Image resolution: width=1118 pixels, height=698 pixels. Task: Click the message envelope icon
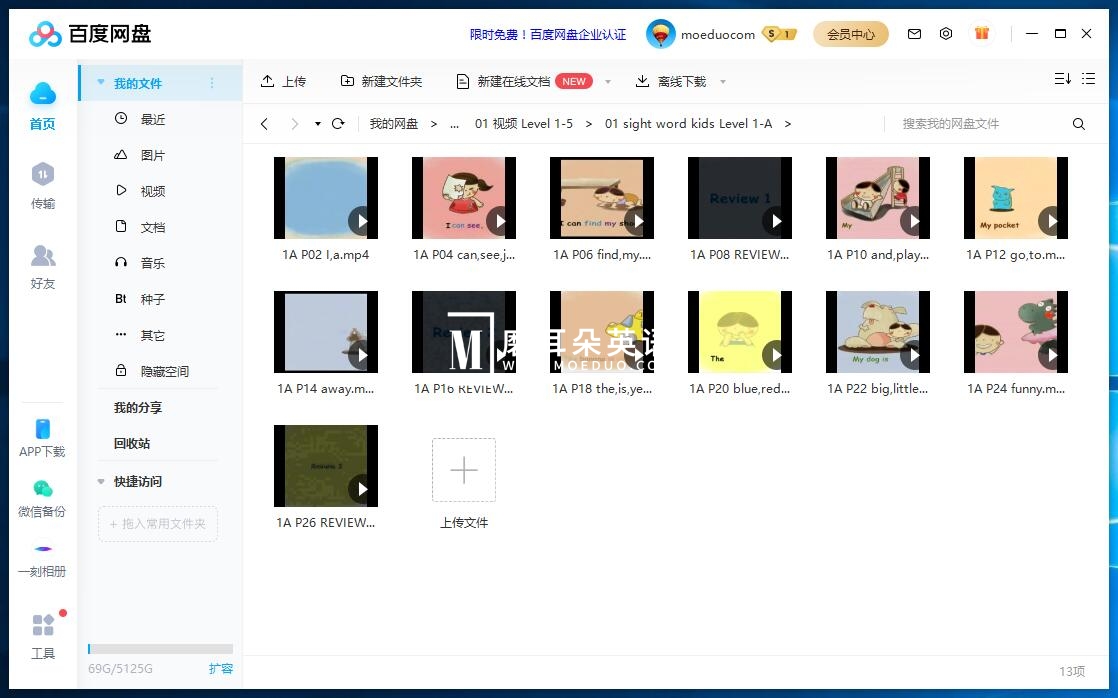(914, 33)
